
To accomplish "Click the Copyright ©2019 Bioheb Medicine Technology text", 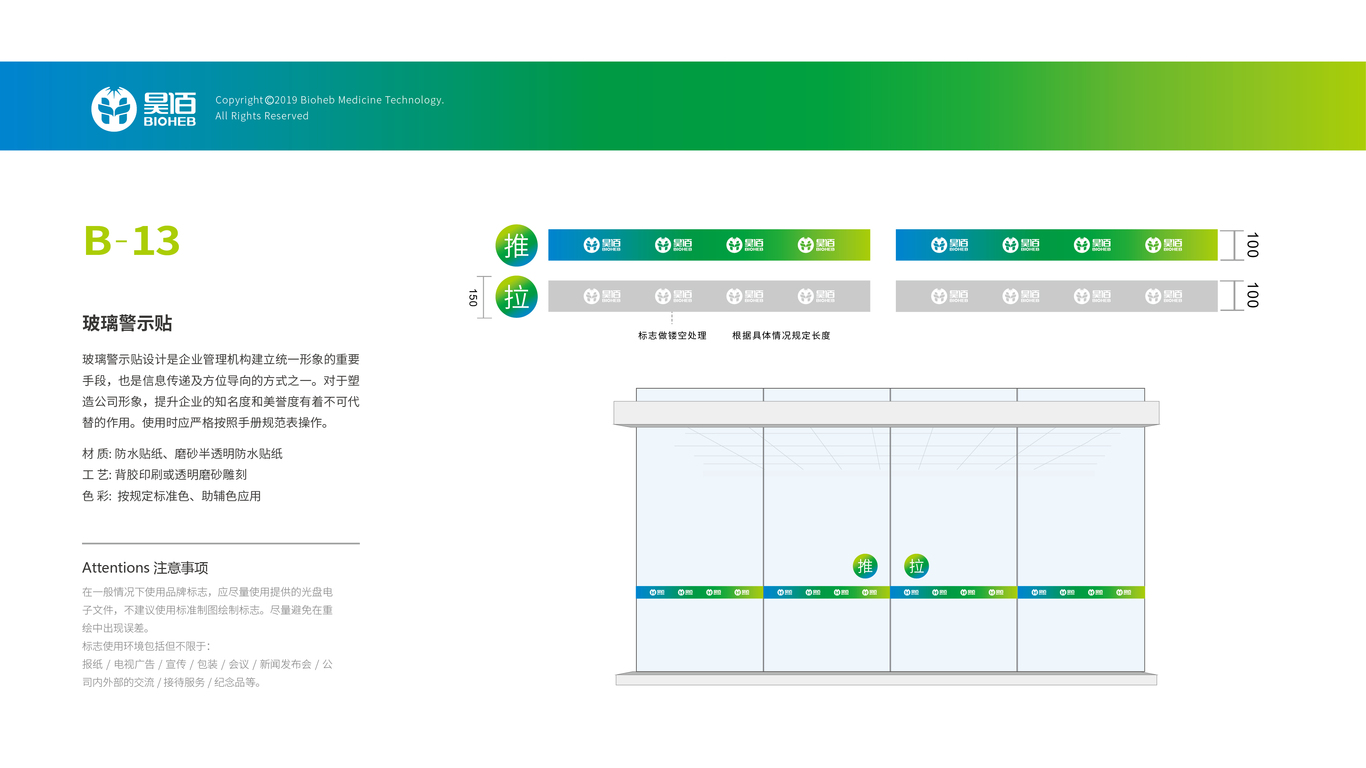I will [329, 100].
